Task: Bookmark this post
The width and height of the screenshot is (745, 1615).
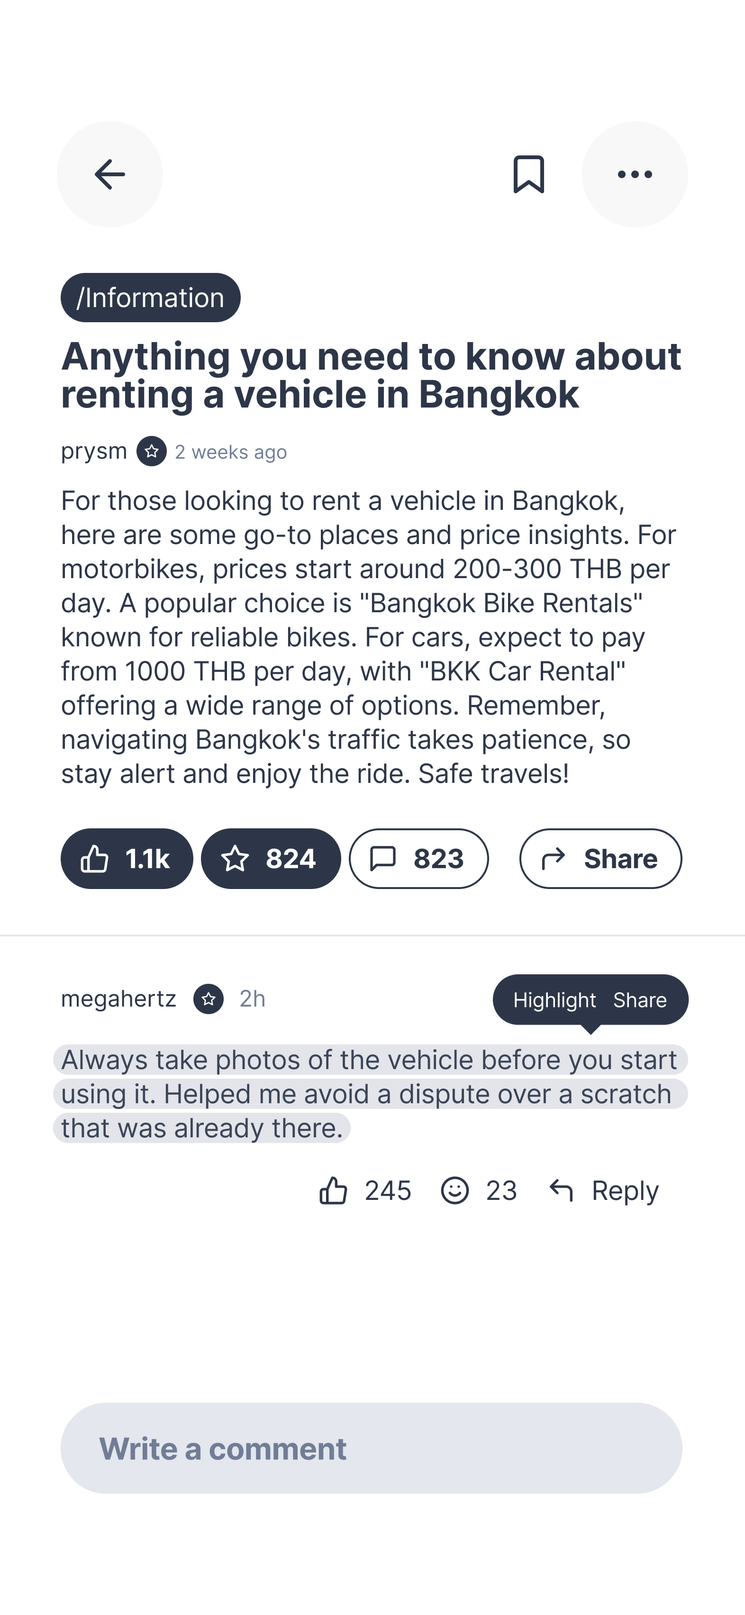Action: tap(529, 174)
